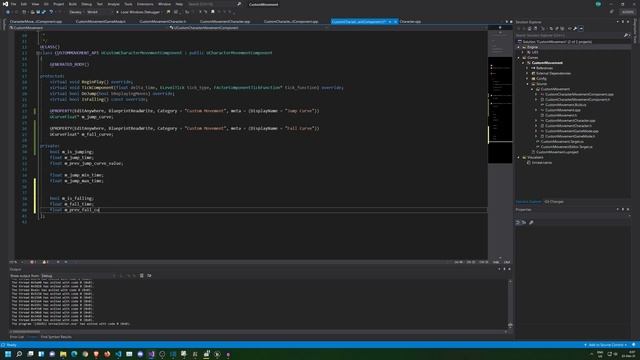
Task: Click CRLF line ending indicator
Action: [x=507, y=262]
